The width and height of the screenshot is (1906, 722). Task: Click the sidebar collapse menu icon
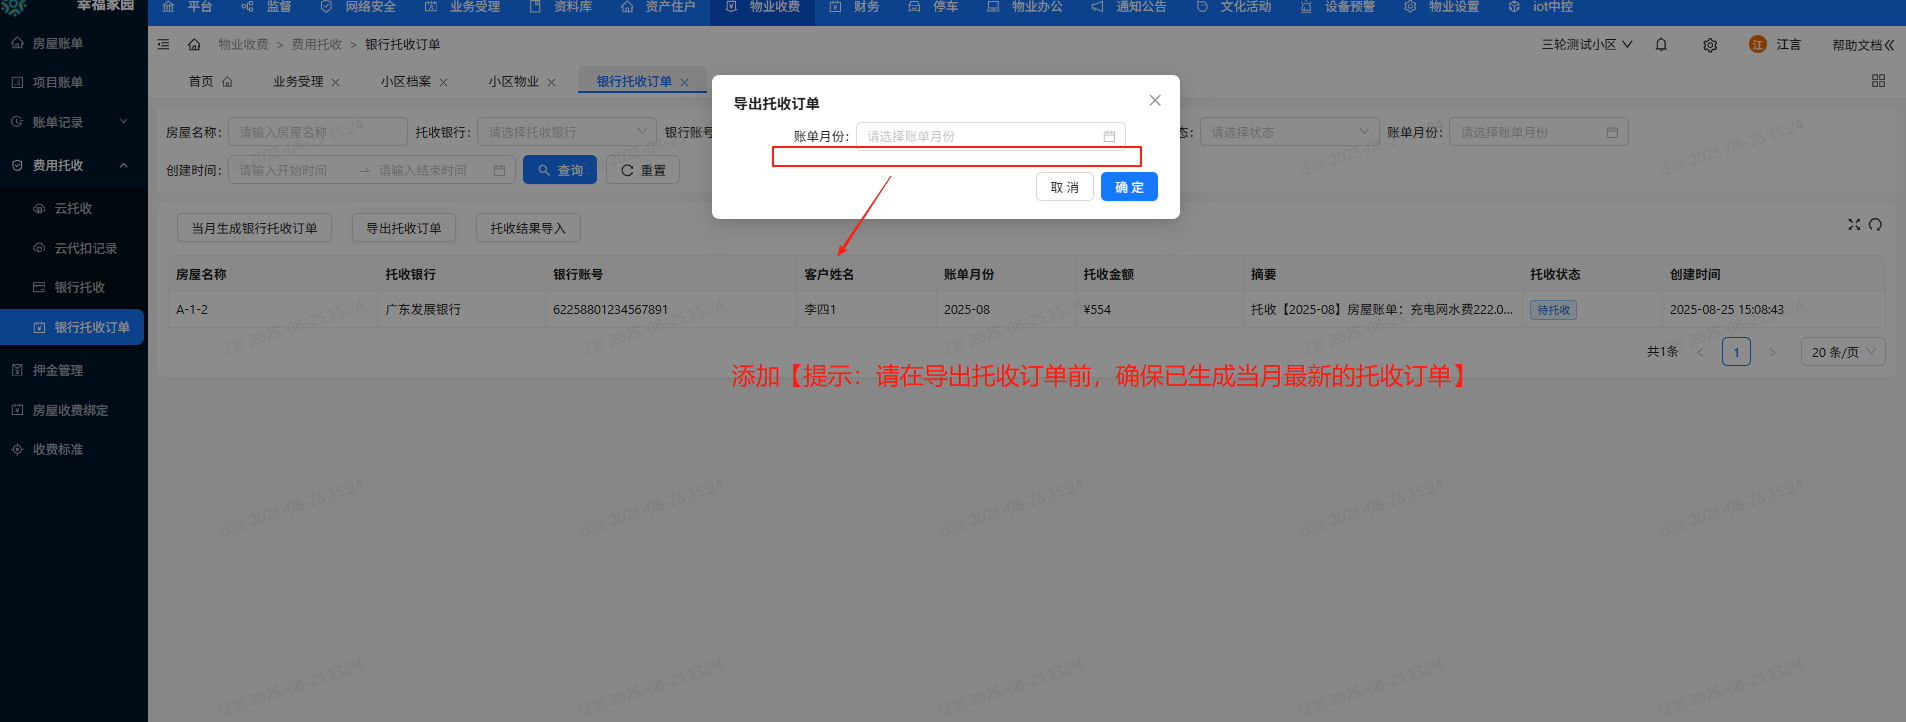click(x=164, y=45)
